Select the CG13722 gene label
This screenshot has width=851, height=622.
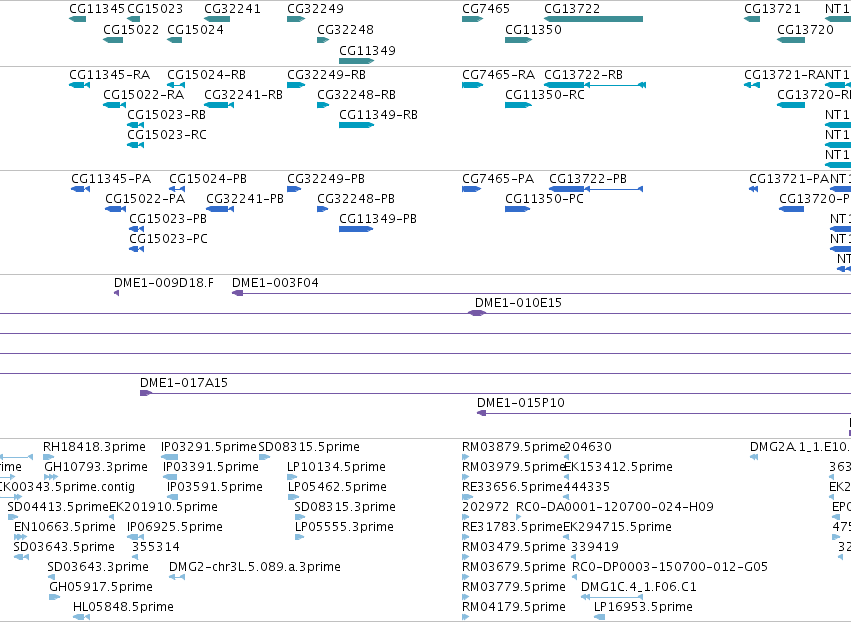[x=572, y=9]
